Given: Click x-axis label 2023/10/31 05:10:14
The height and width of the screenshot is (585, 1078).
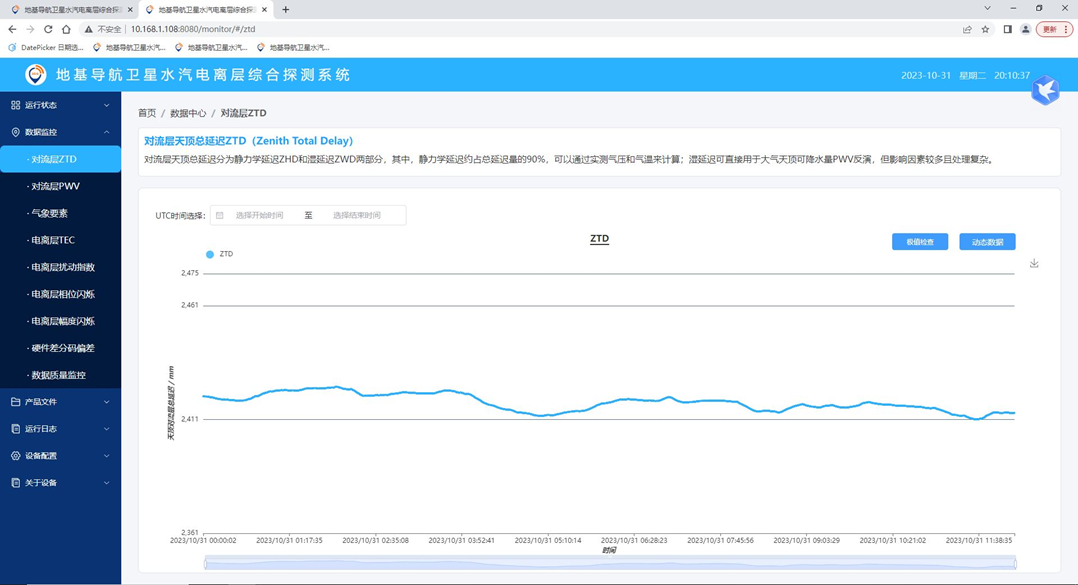Looking at the screenshot, I should point(548,540).
